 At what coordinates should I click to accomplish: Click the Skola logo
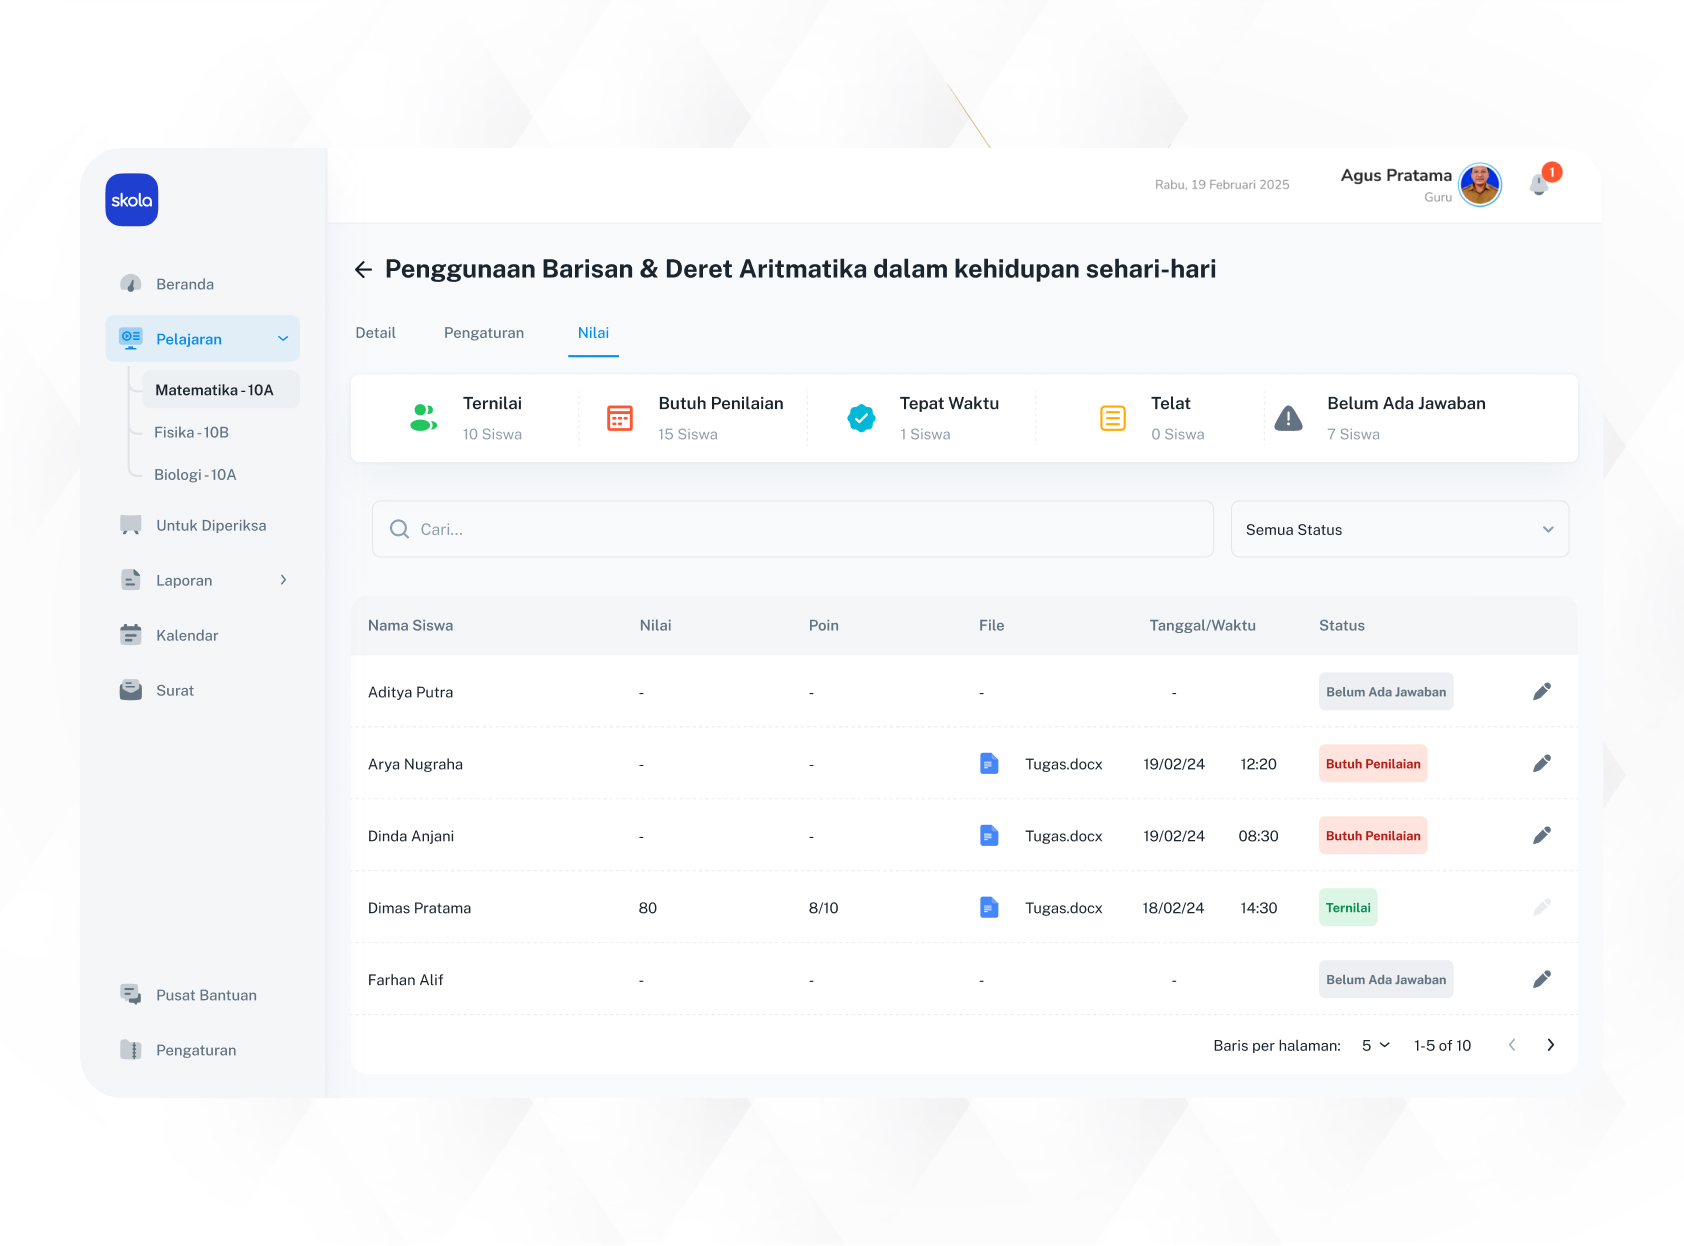coord(132,200)
